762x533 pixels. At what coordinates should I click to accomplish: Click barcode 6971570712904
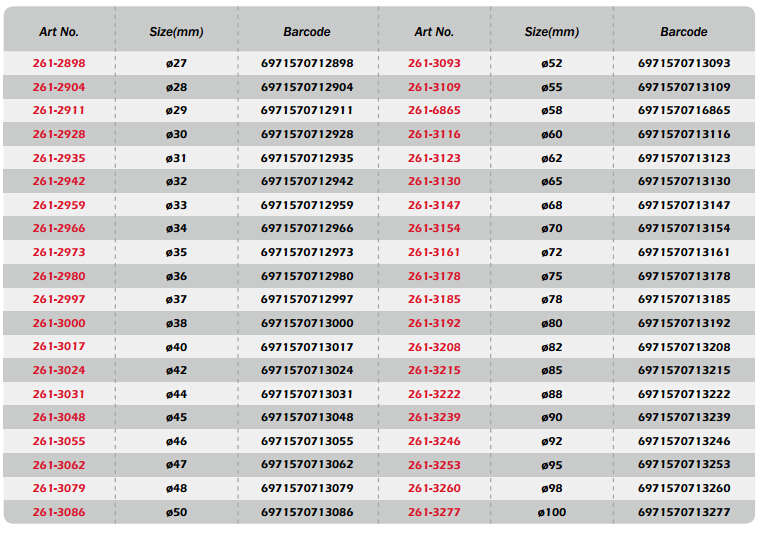307,87
